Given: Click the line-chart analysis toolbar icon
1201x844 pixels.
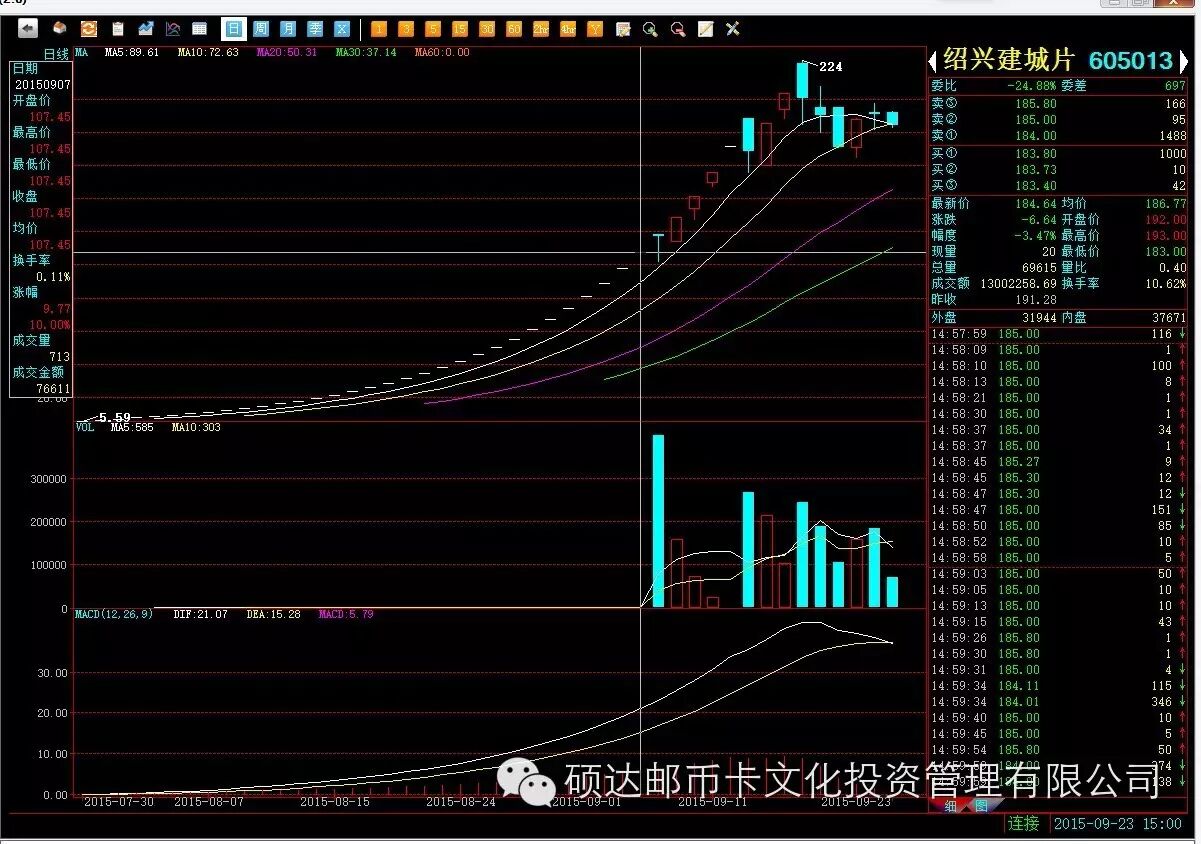Looking at the screenshot, I should (173, 29).
